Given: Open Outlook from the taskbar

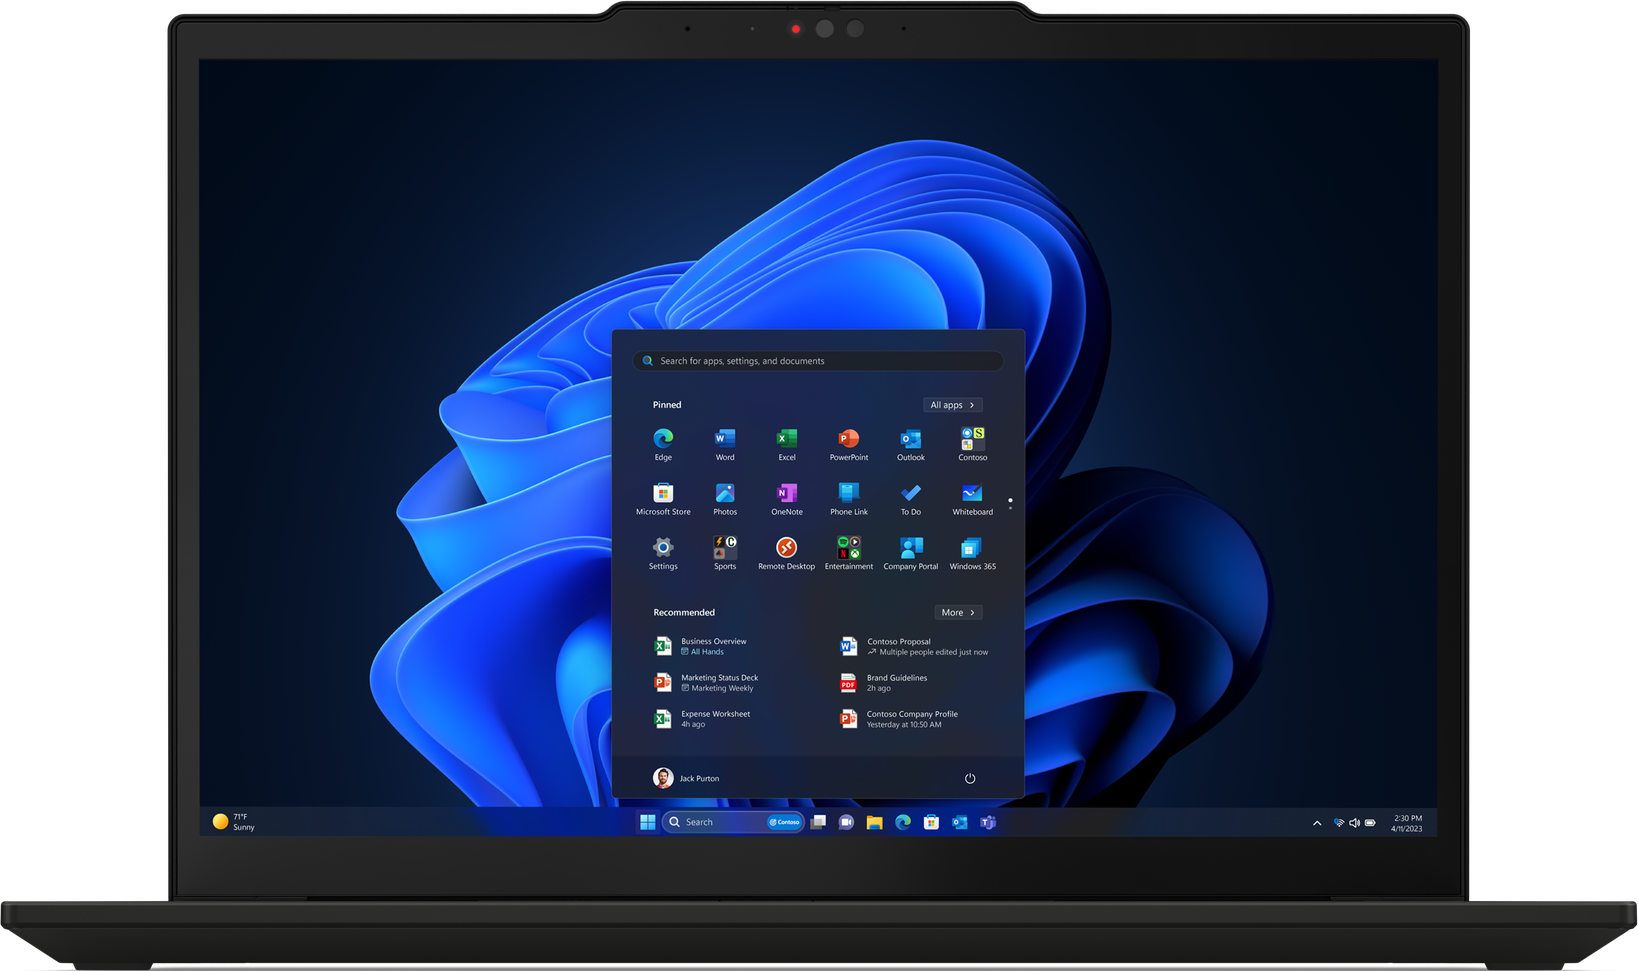Looking at the screenshot, I should coord(960,822).
